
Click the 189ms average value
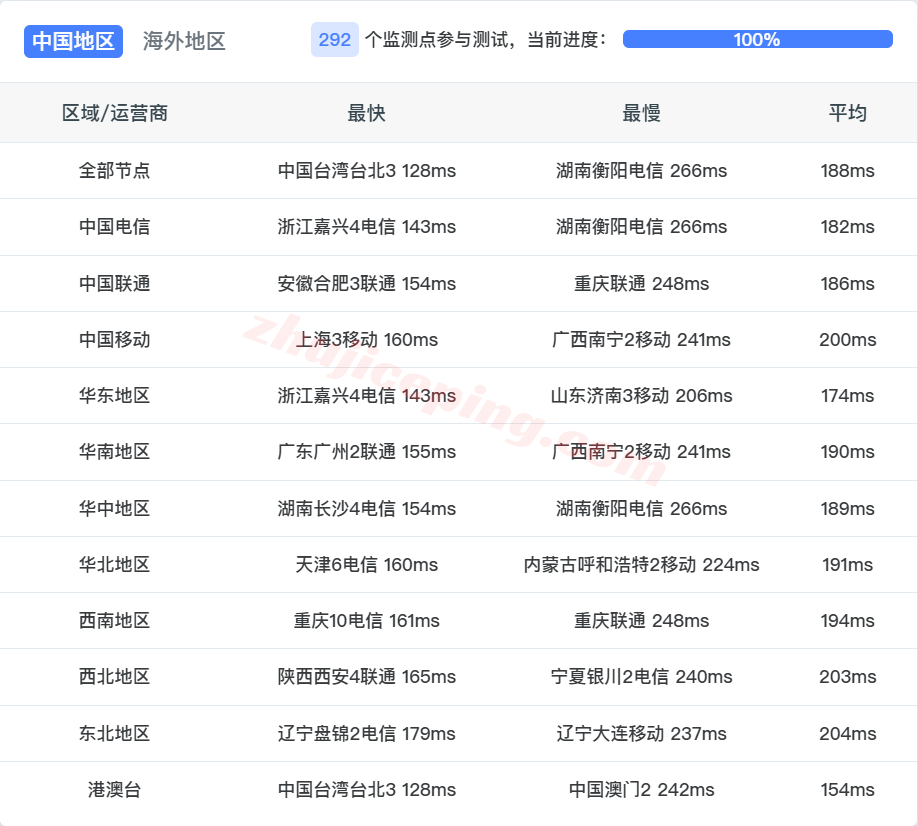[847, 509]
